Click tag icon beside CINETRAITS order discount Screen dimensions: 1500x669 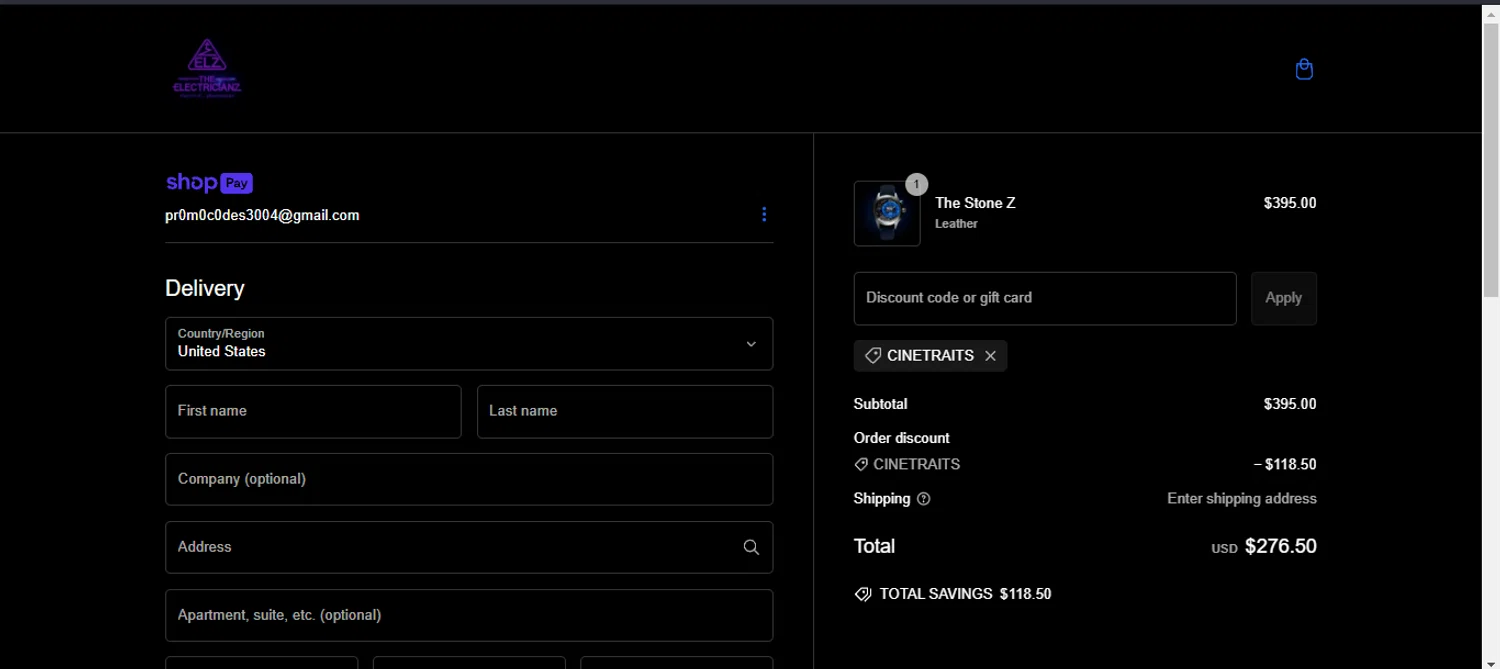(x=861, y=465)
